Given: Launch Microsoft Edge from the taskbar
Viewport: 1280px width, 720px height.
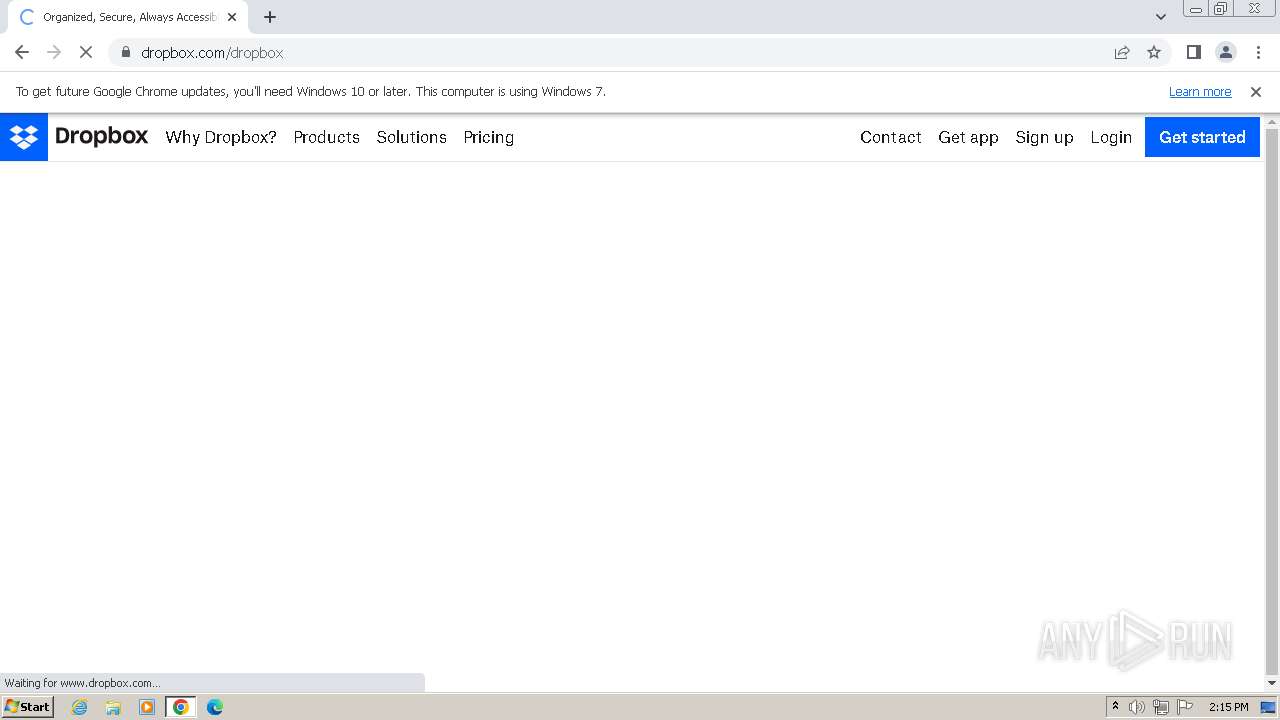Looking at the screenshot, I should (214, 707).
